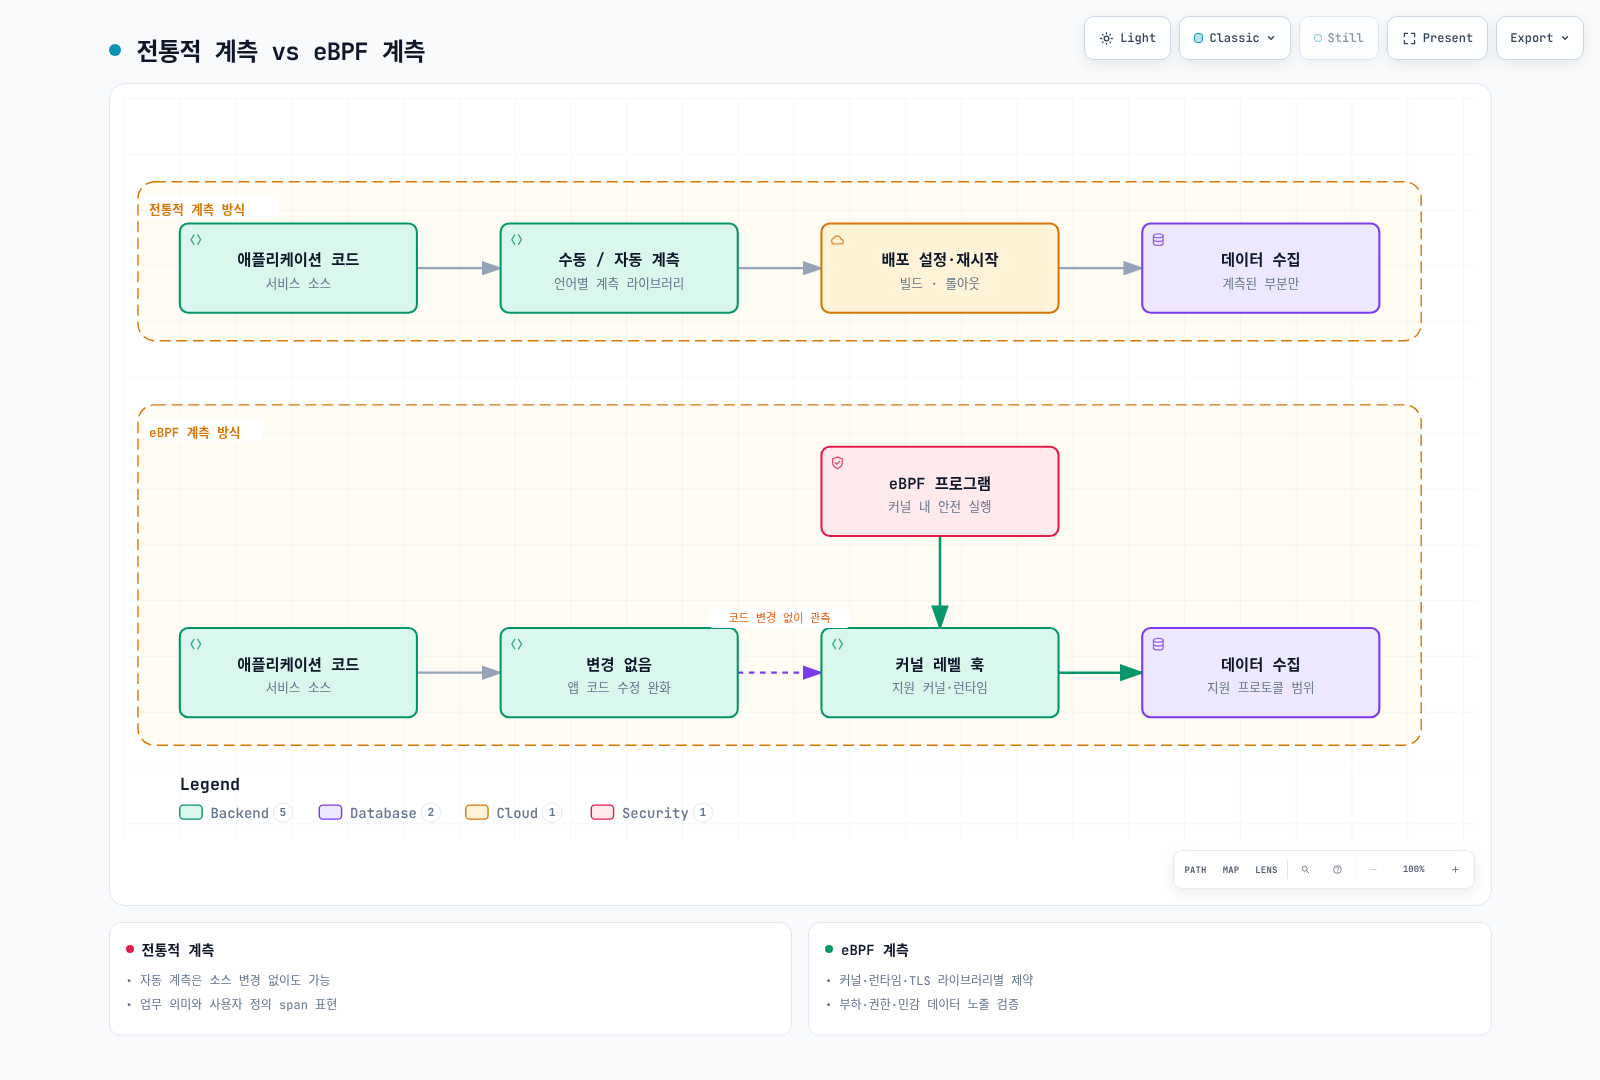Click the 업무 의미와 사용자 정의 span 표현 bullet
Screen dimensions: 1600x1080
click(238, 1004)
